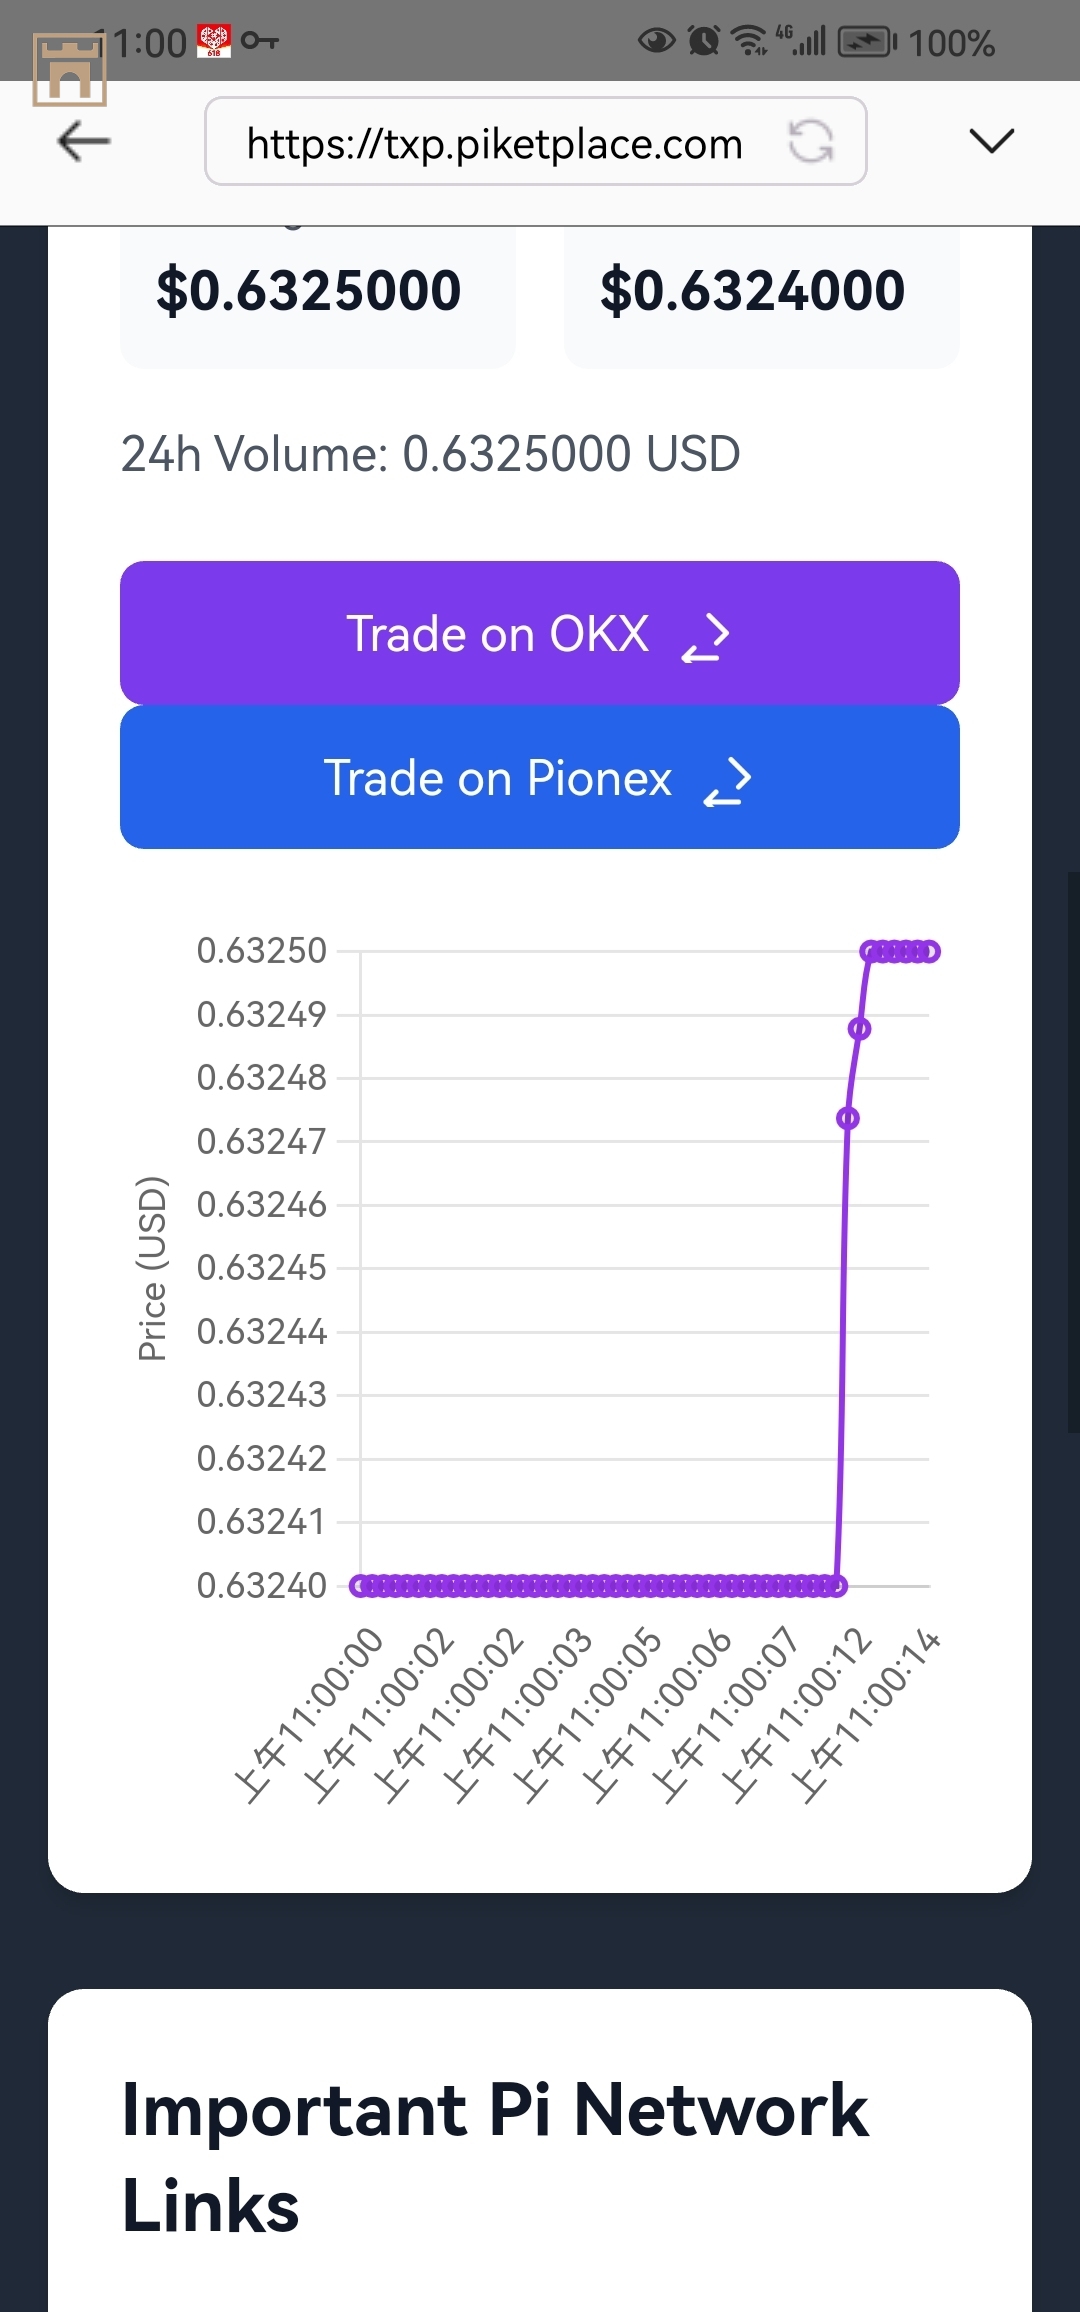The height and width of the screenshot is (2312, 1080).
Task: Click the $0.6325000 price card
Action: coord(318,297)
